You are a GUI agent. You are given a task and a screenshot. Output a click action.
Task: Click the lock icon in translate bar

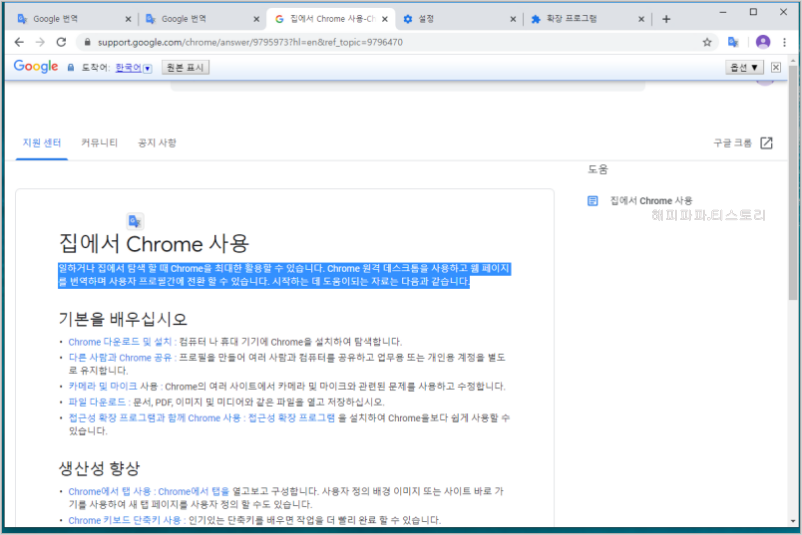coord(71,68)
